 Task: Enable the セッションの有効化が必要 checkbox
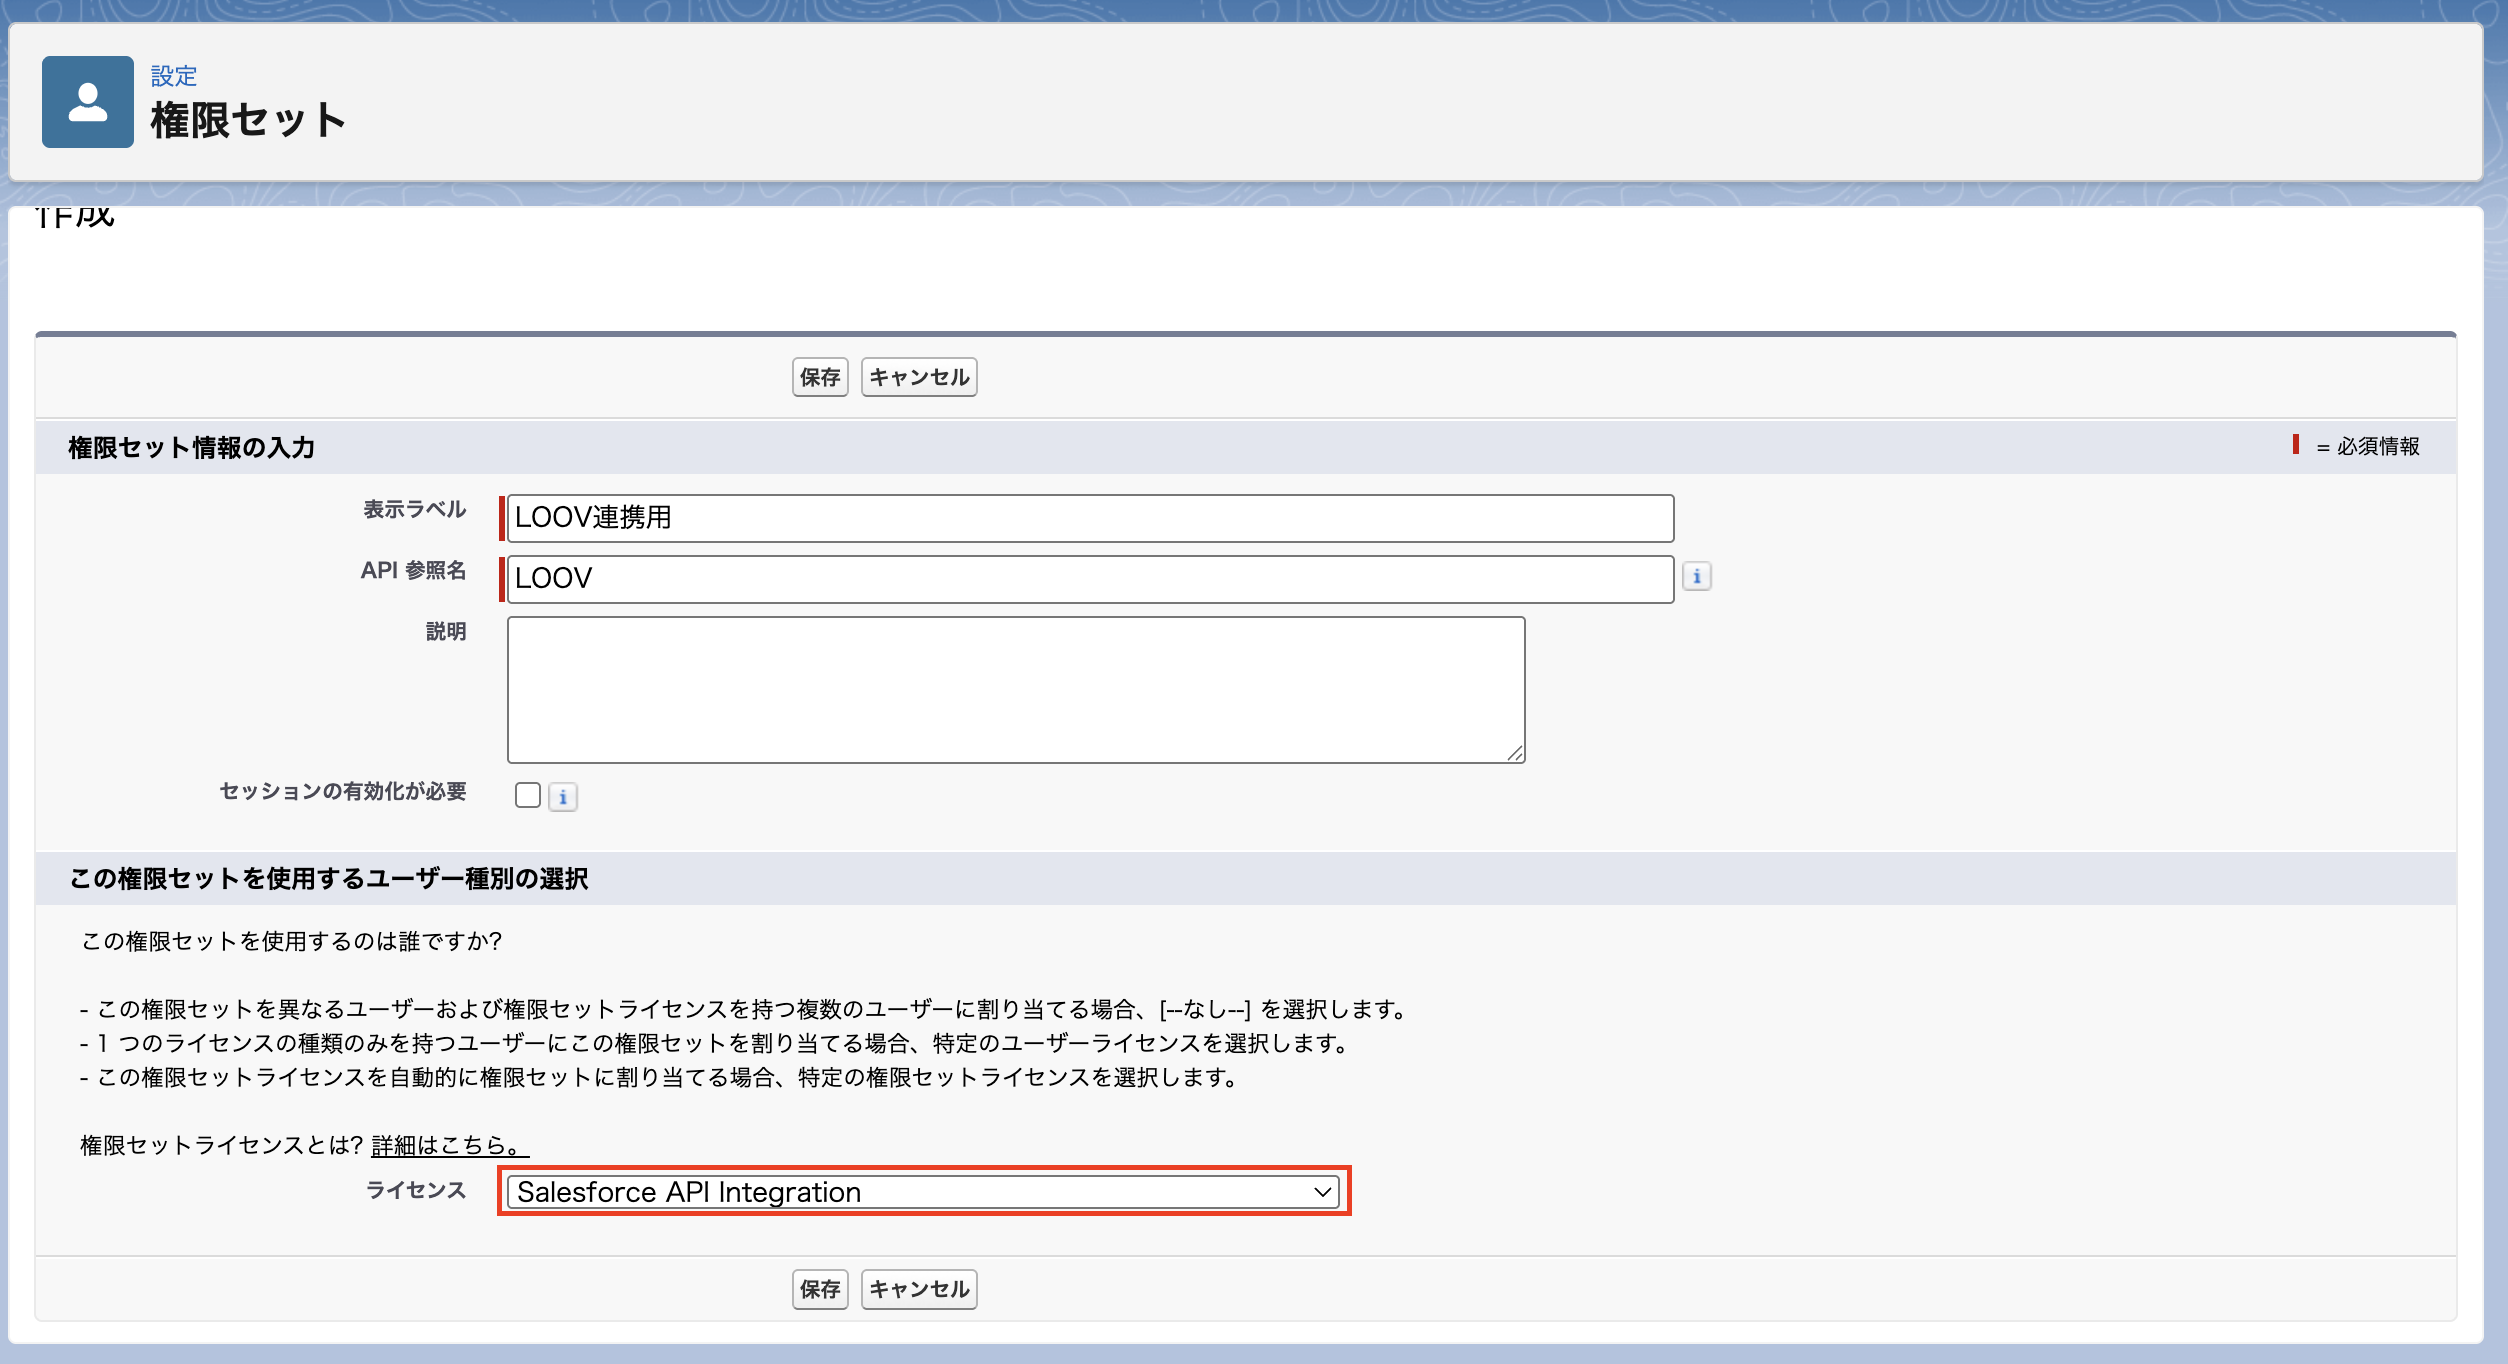tap(528, 795)
